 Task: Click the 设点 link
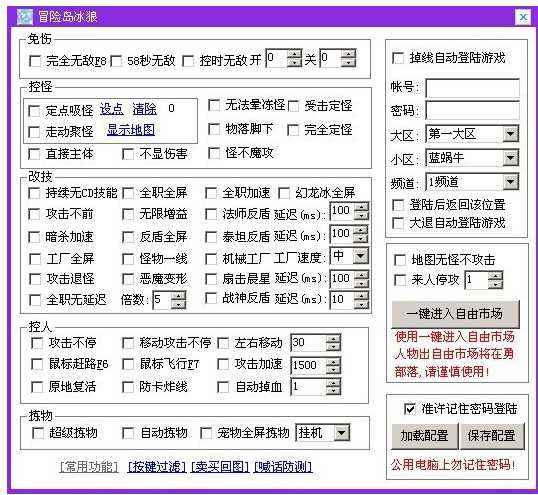112,109
